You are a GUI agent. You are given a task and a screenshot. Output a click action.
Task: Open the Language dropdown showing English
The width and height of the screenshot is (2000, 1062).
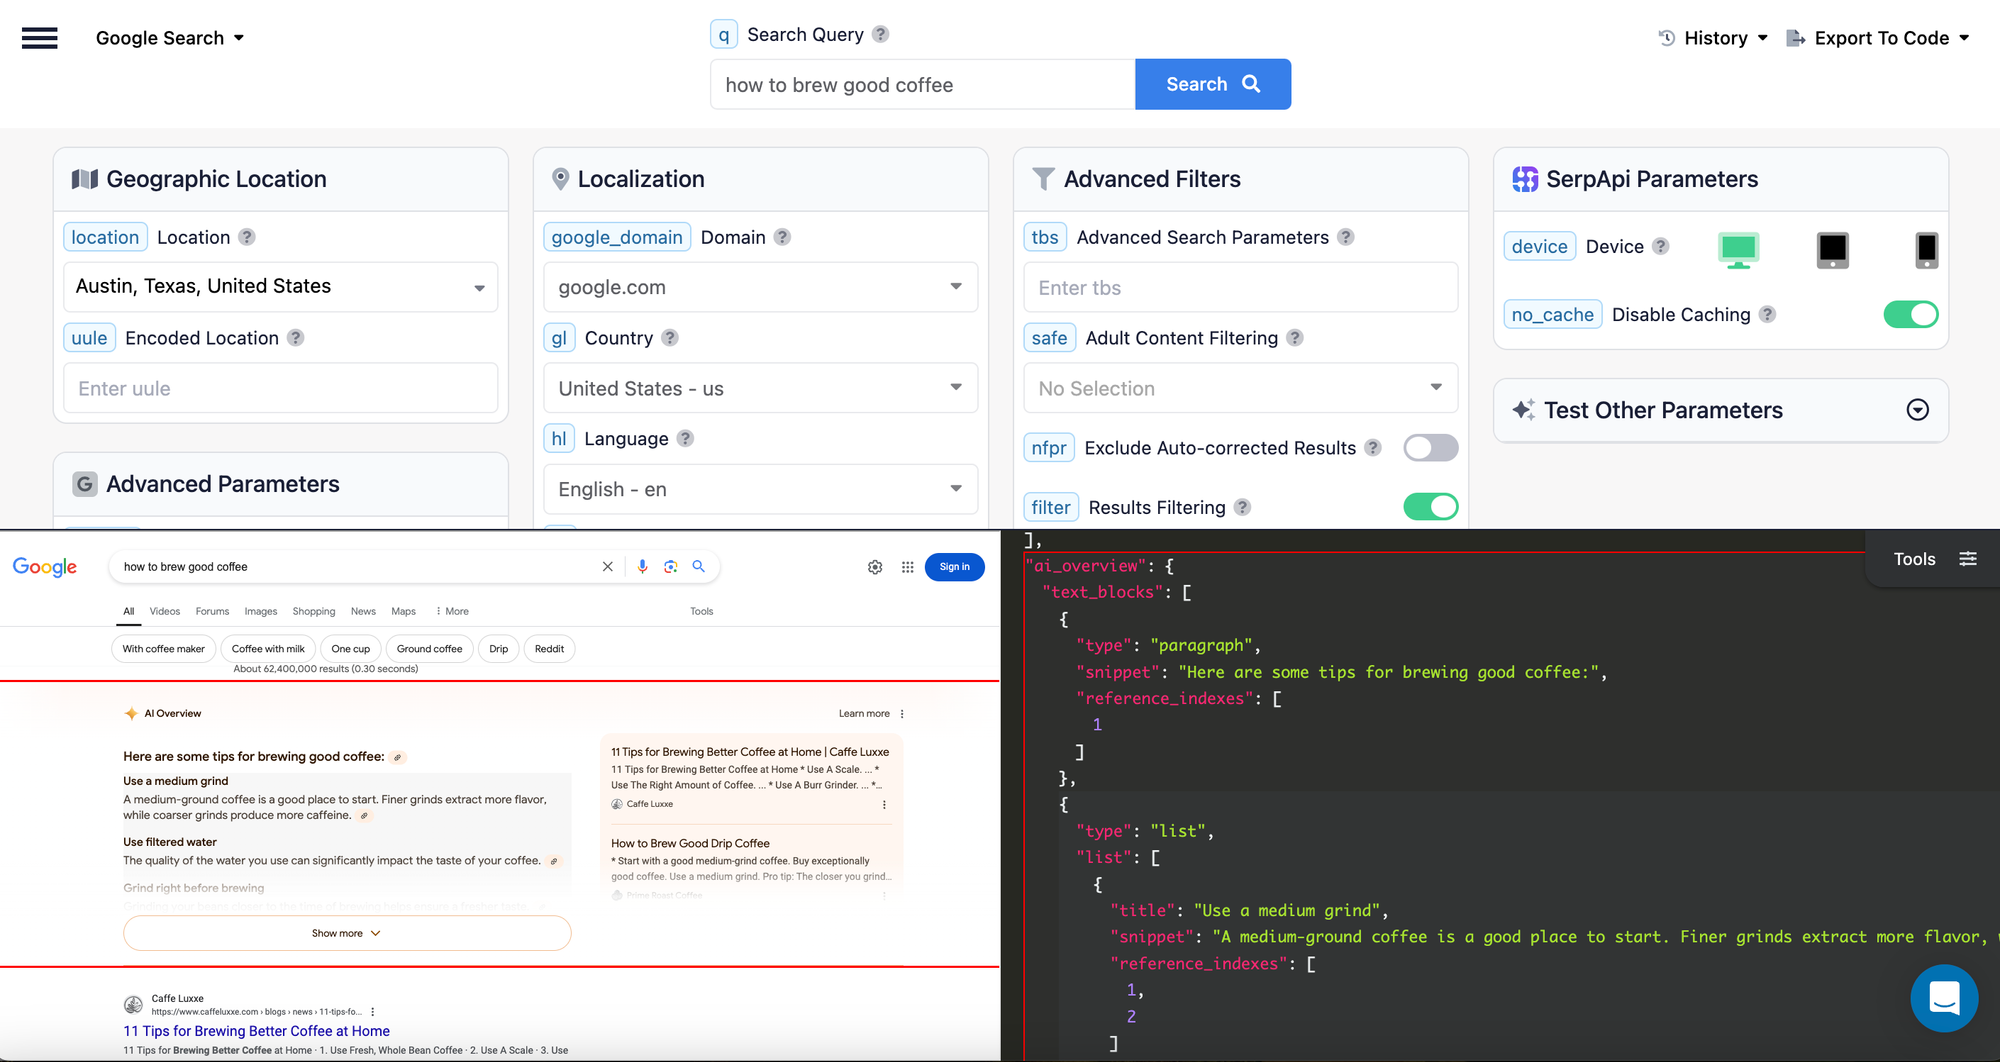(x=761, y=489)
